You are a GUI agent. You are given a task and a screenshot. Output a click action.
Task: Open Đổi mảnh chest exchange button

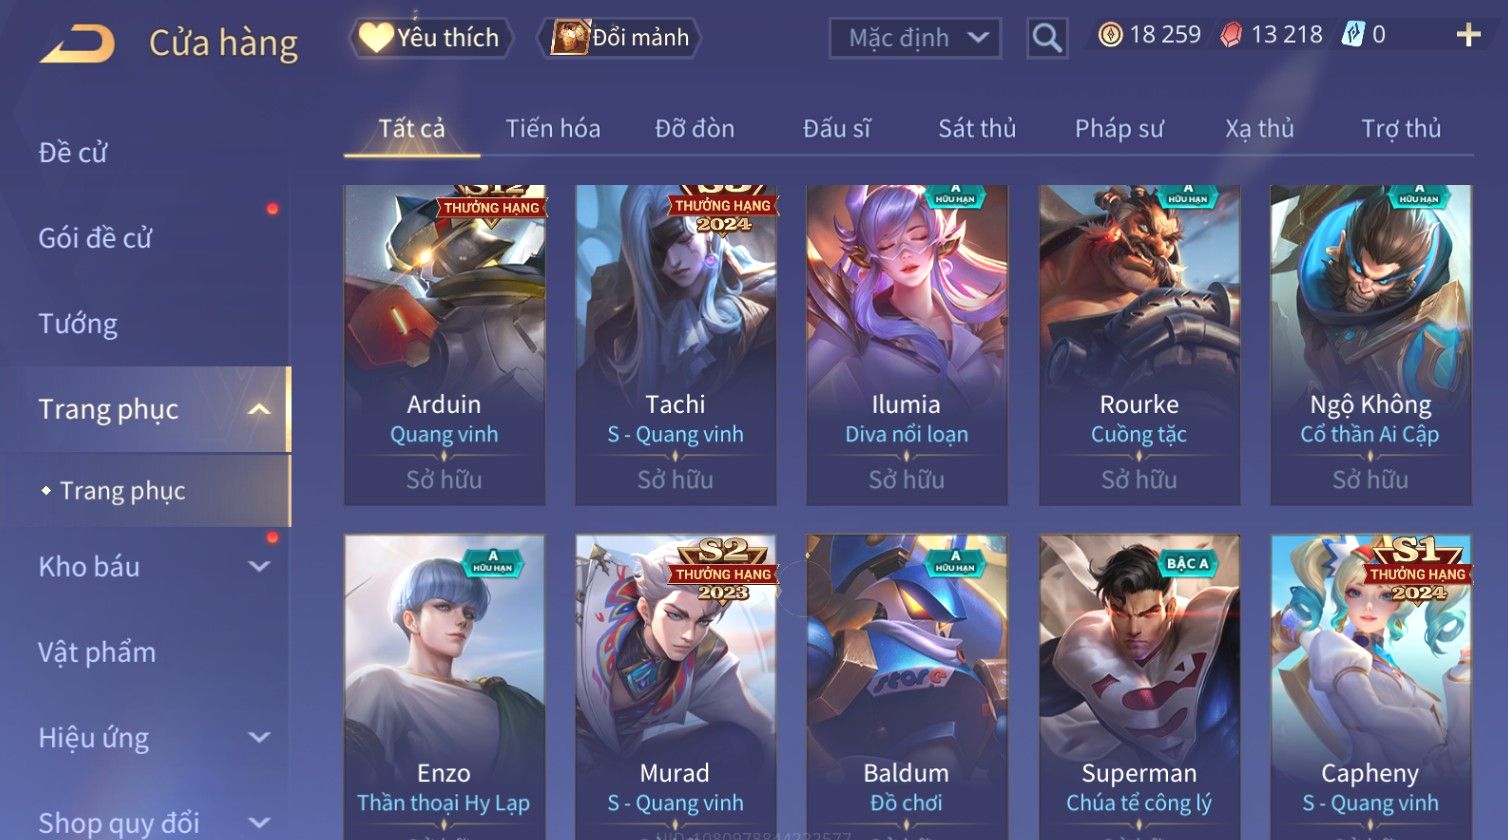click(x=620, y=38)
